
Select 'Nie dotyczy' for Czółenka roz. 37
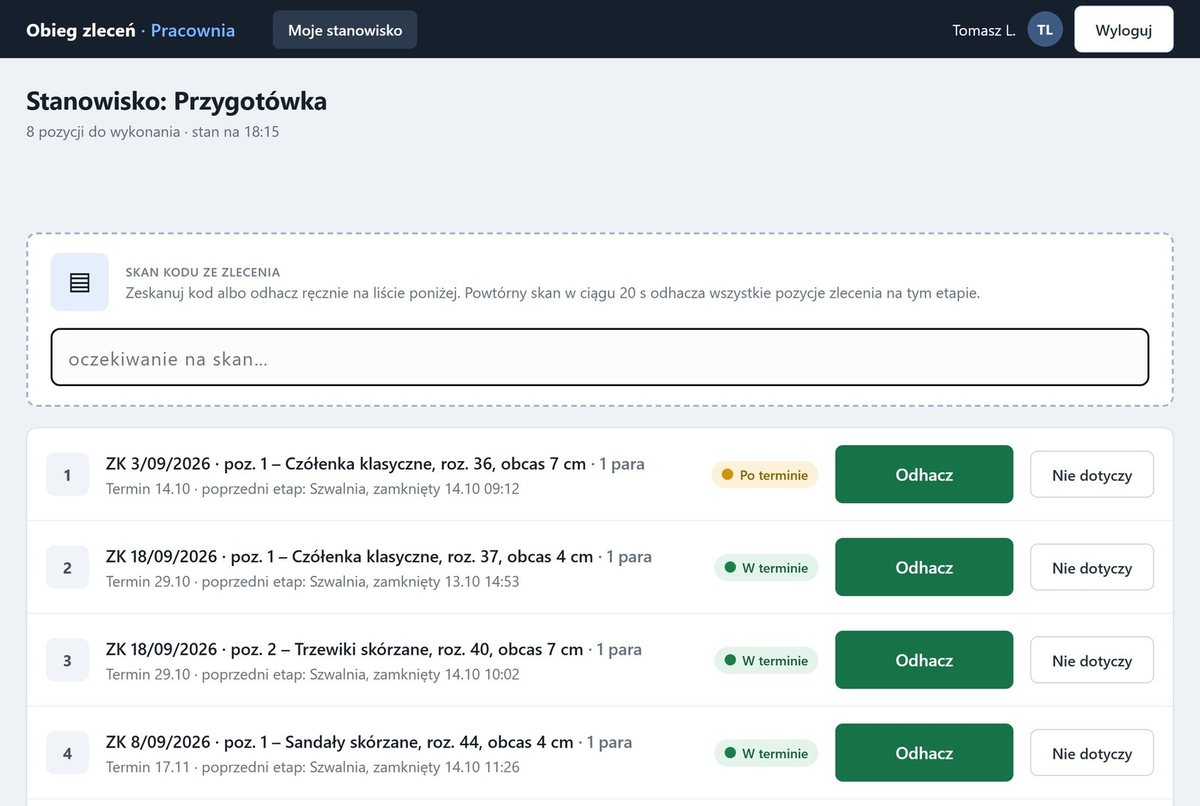[x=1092, y=568]
